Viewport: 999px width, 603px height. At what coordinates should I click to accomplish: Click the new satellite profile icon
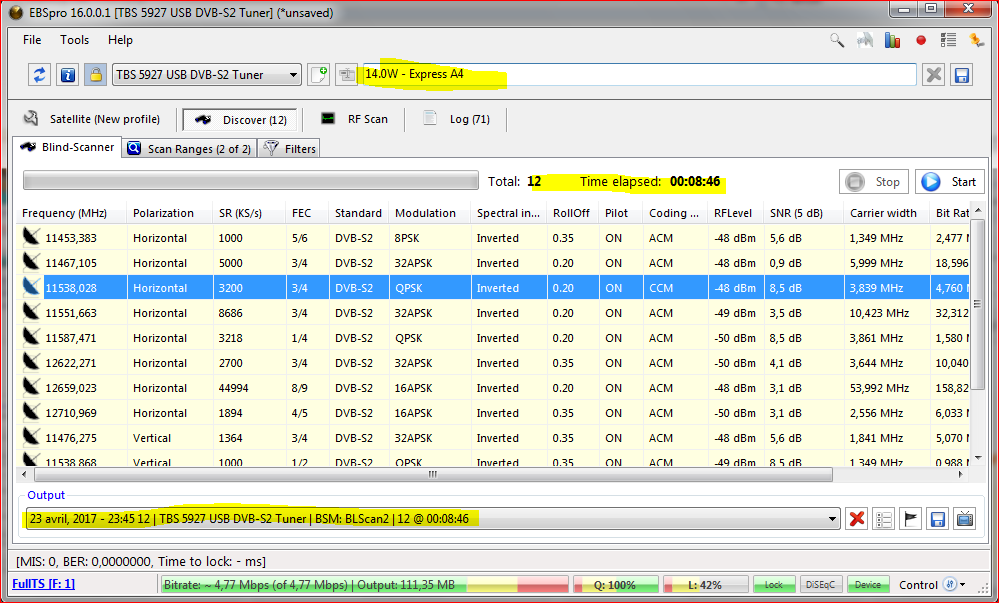point(319,75)
